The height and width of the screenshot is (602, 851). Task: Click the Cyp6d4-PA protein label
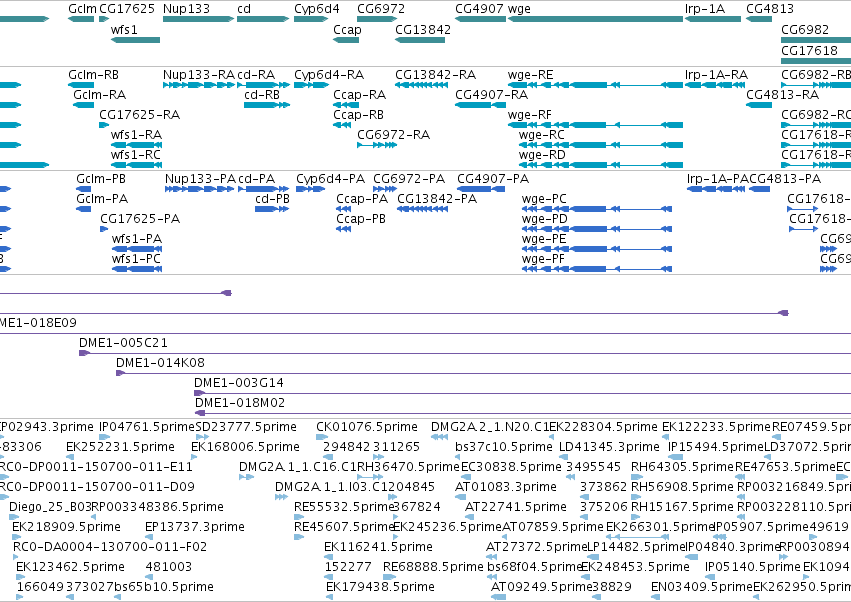(x=331, y=179)
